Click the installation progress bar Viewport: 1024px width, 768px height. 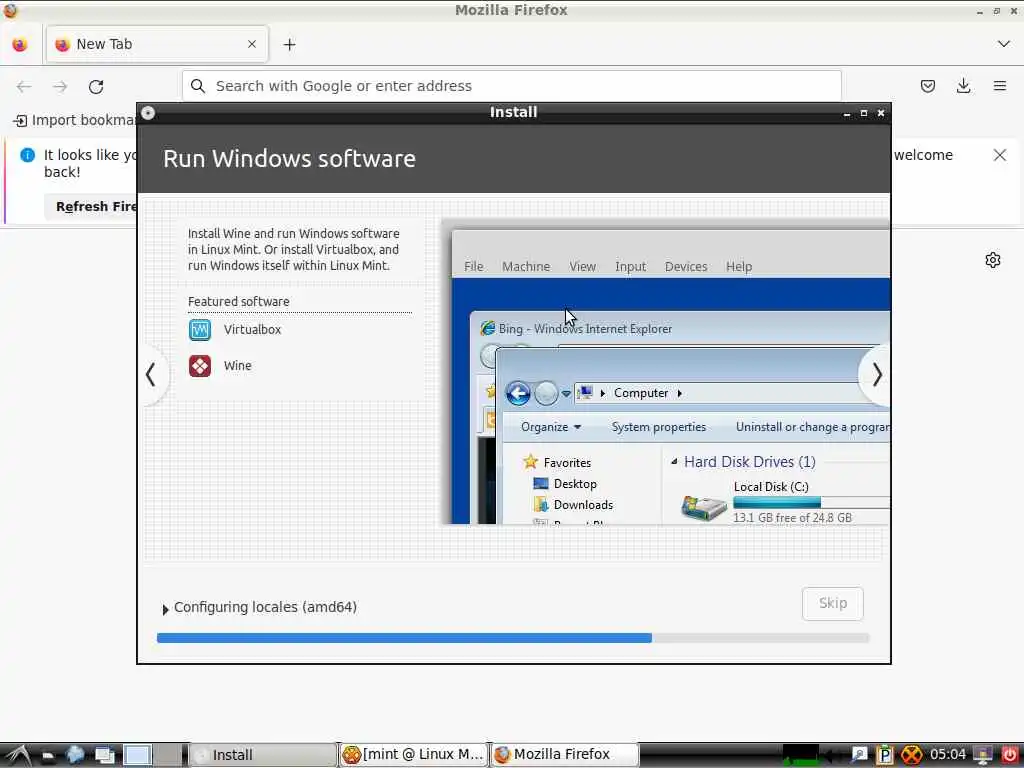pos(513,638)
